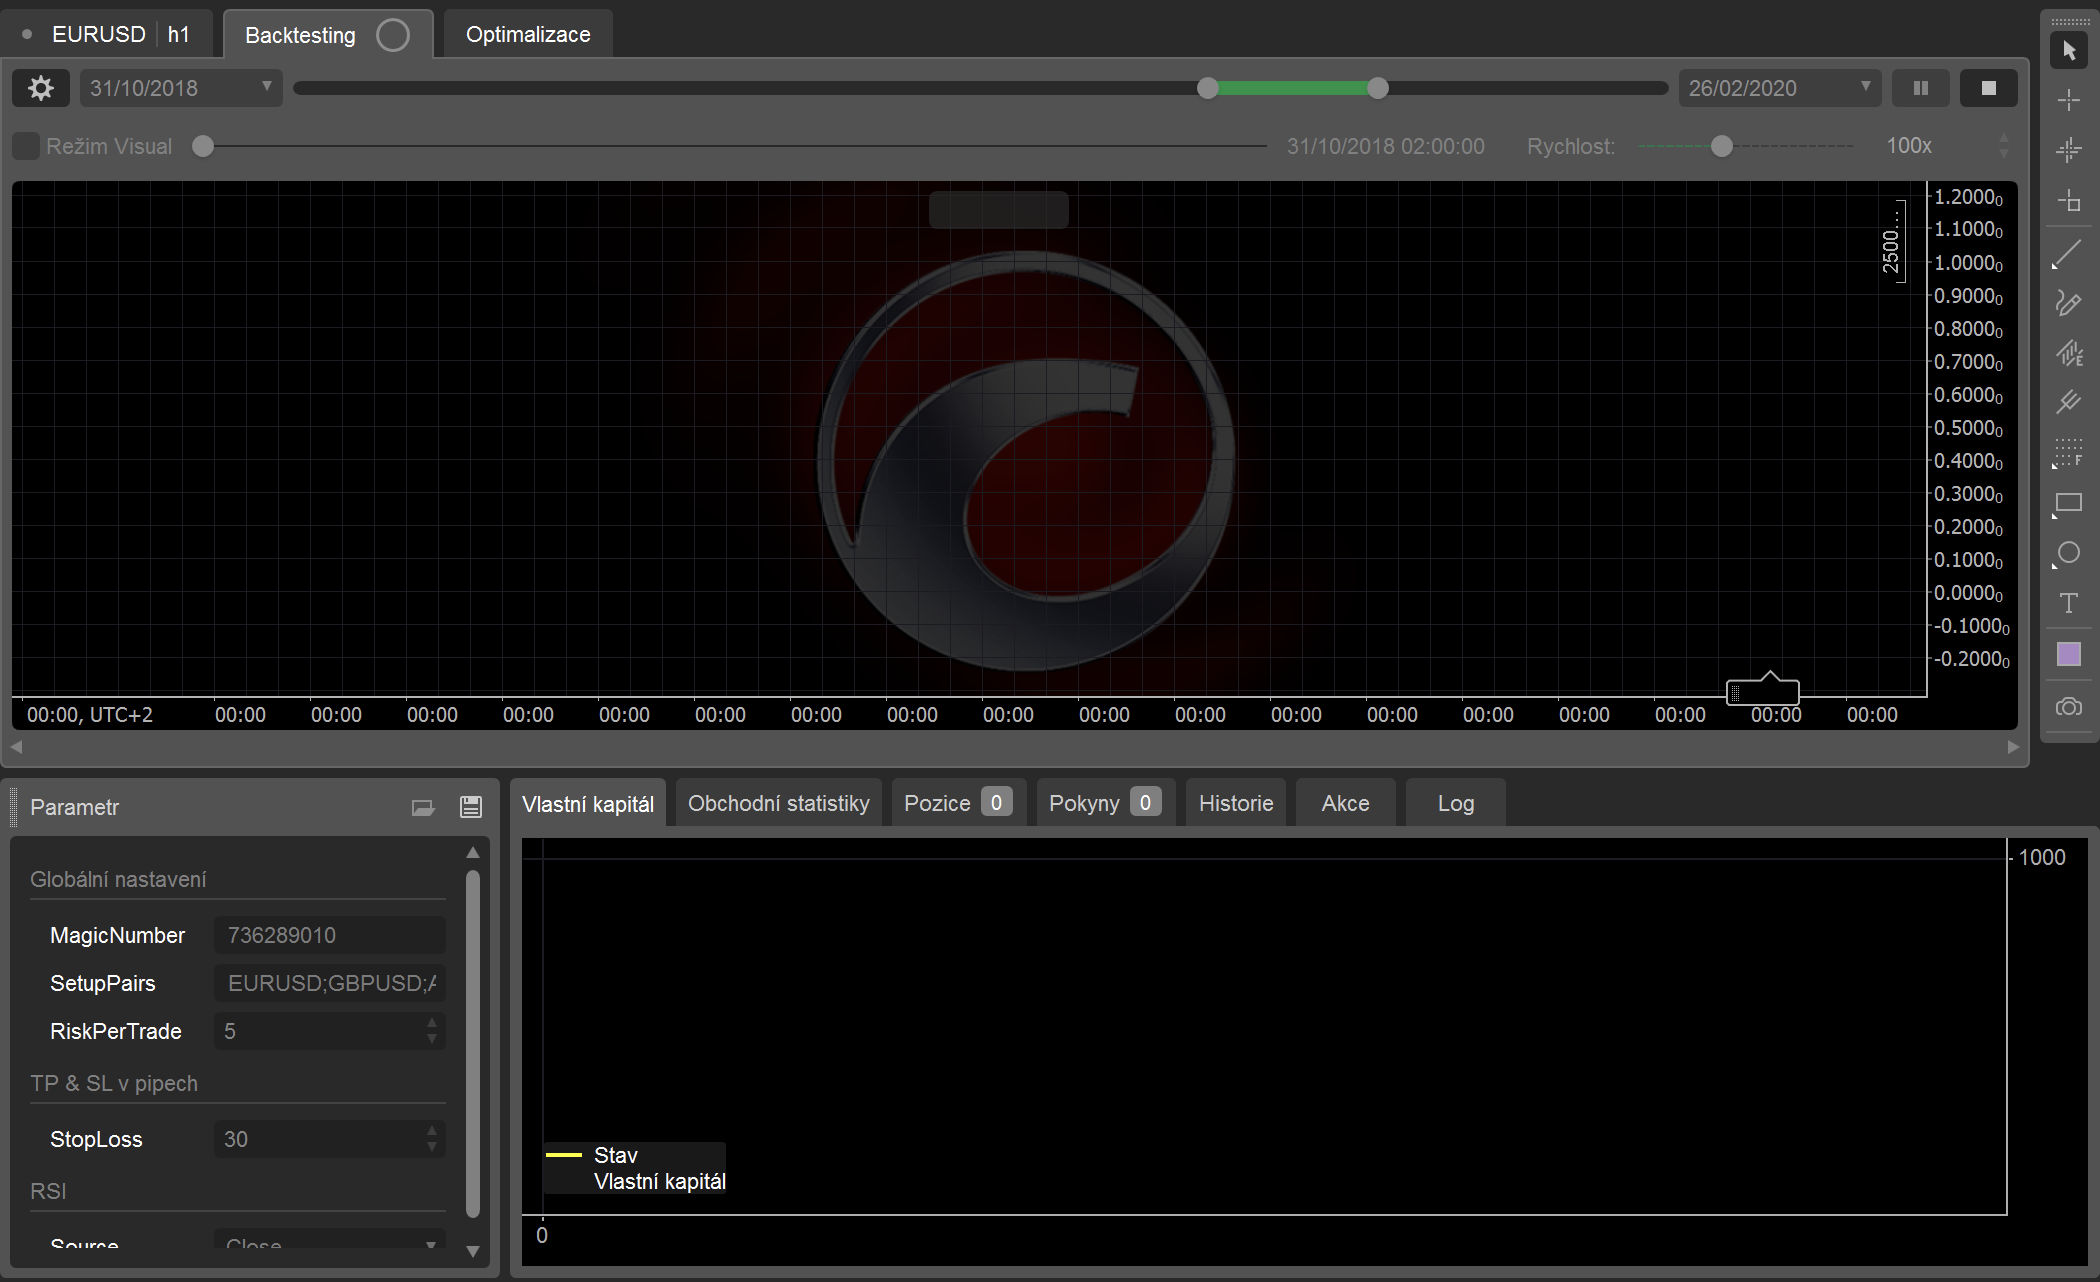Edit the MagicNumber field
The height and width of the screenshot is (1282, 2100).
[330, 935]
